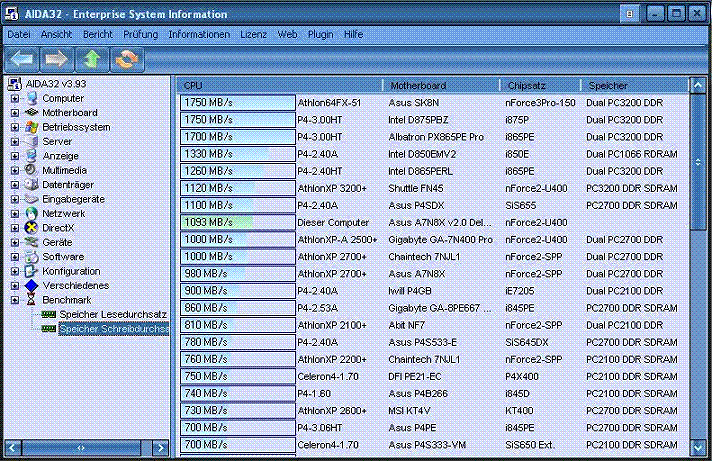Open the Informationen menu
Image resolution: width=712 pixels, height=461 pixels.
click(199, 35)
